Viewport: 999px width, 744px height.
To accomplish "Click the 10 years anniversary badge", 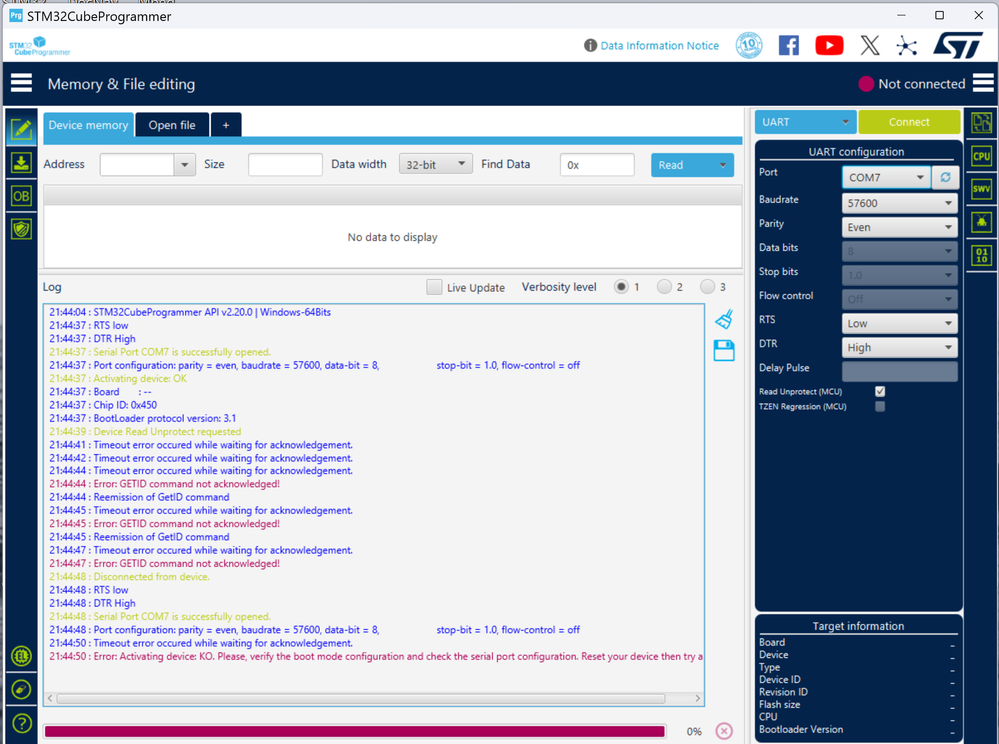I will click(x=749, y=45).
